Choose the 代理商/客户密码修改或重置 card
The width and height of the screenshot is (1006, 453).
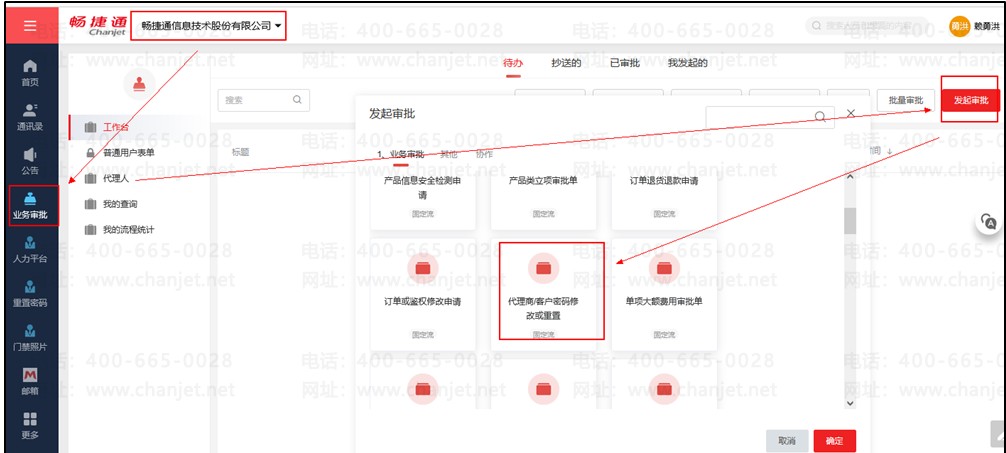(x=543, y=295)
